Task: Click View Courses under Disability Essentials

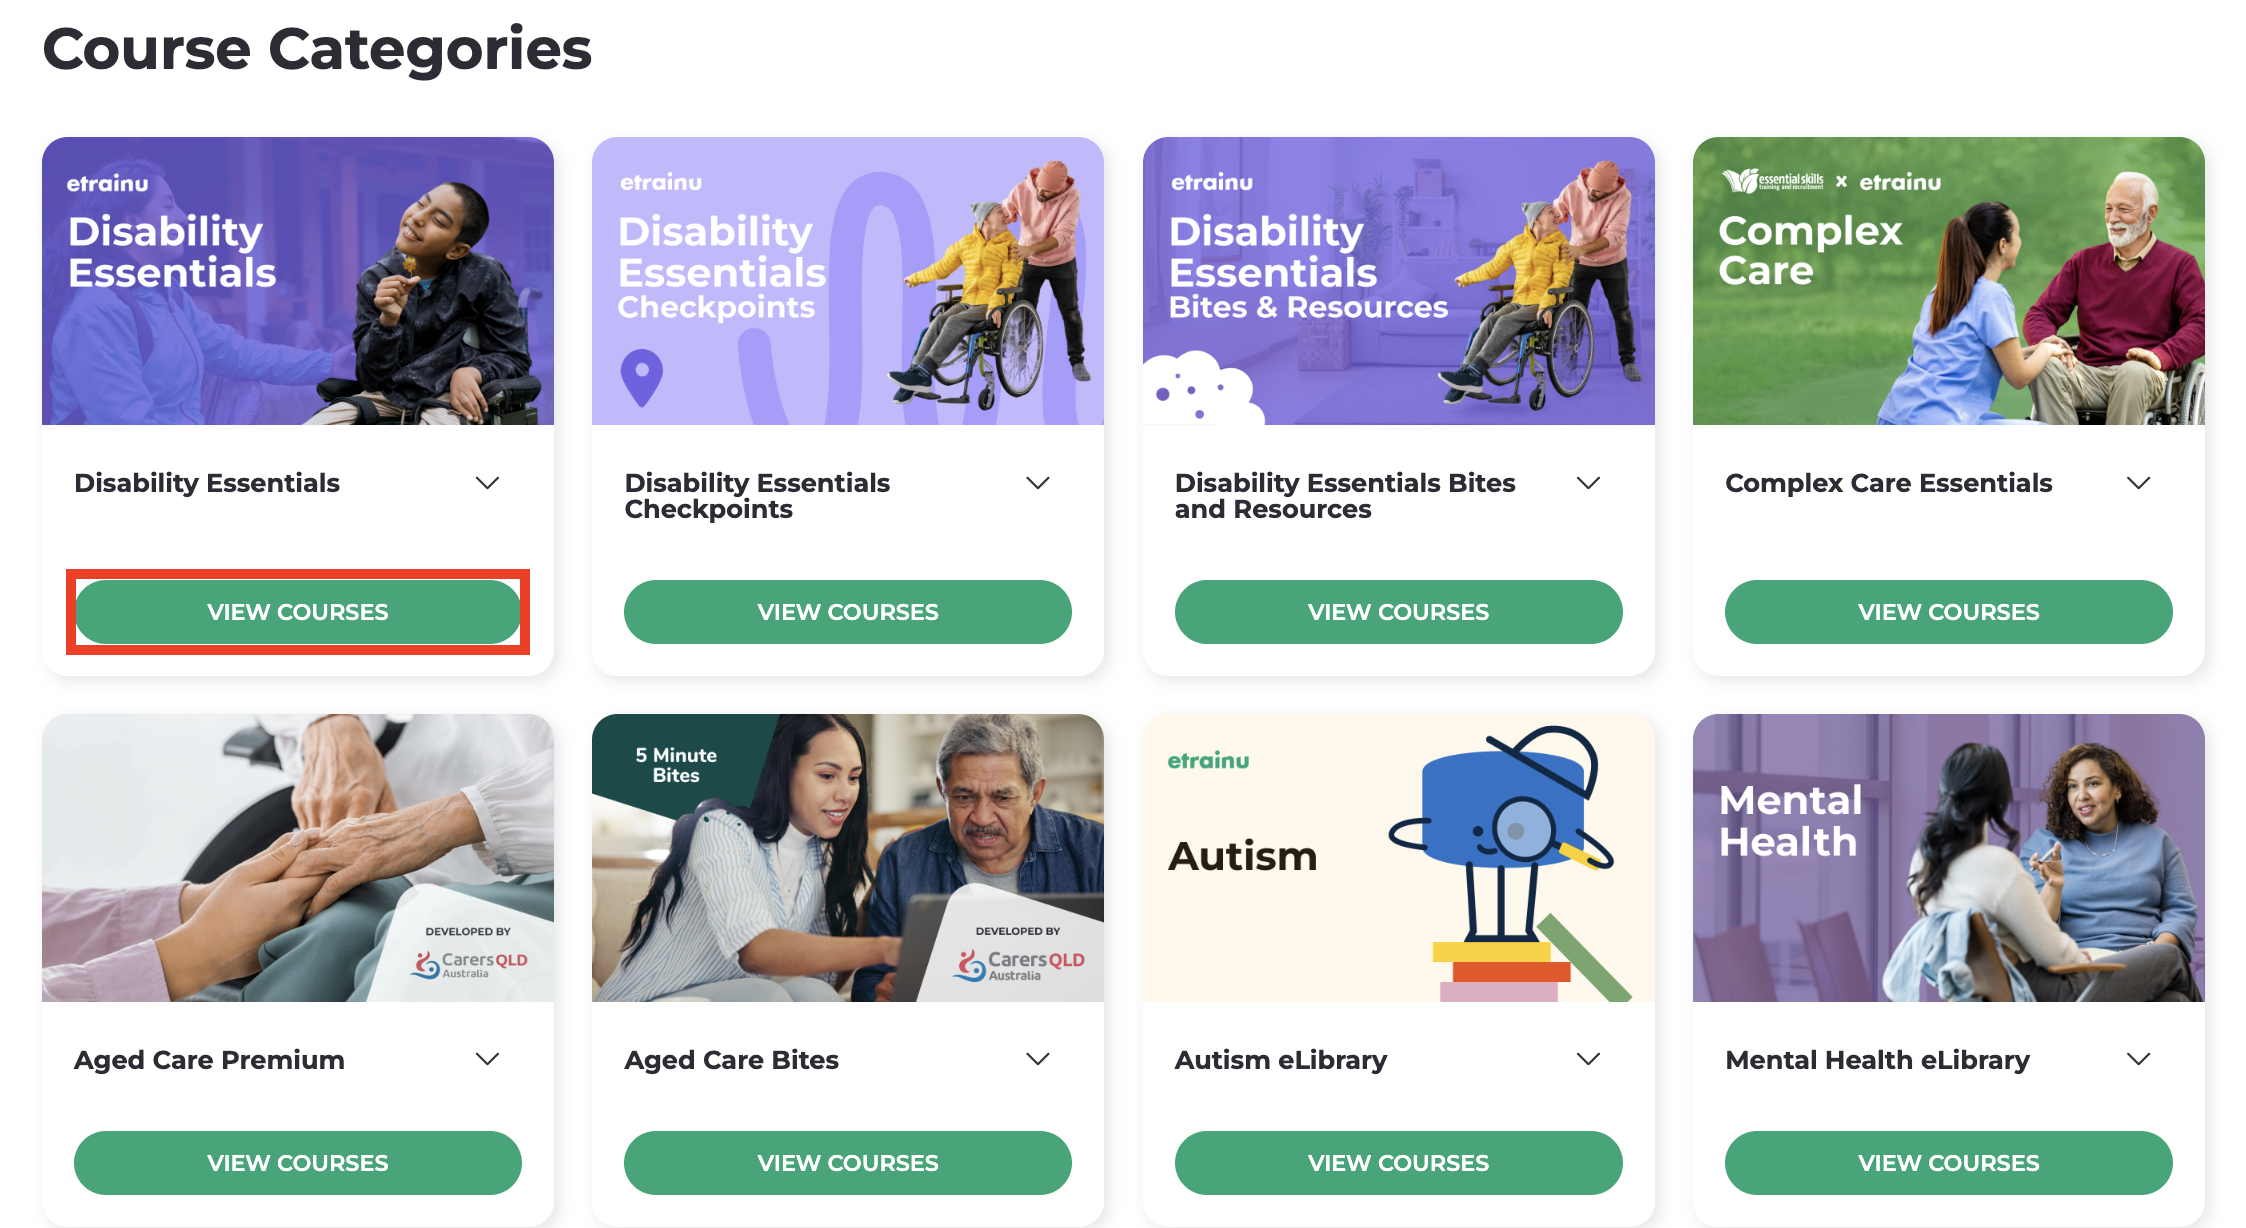Action: [x=298, y=612]
